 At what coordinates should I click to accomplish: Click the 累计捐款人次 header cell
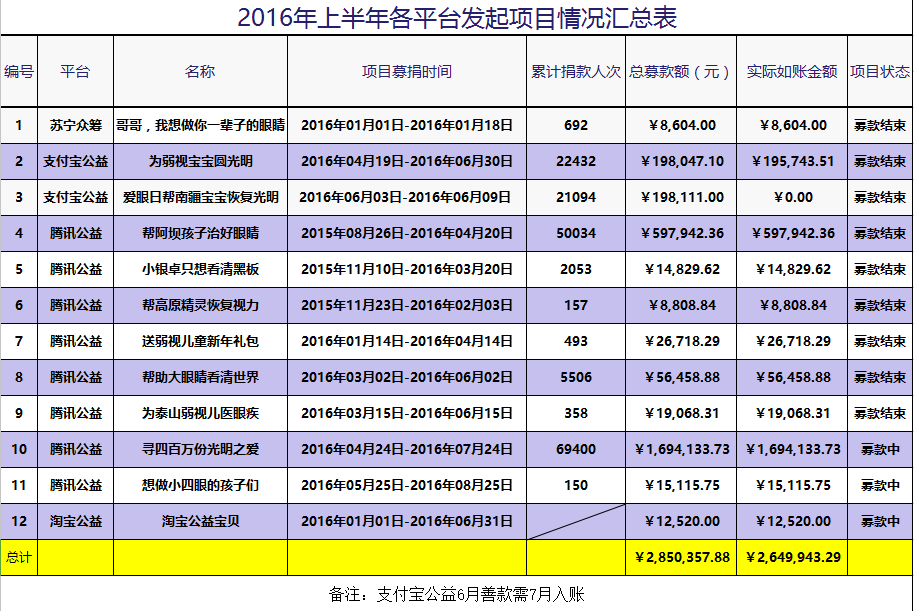coord(576,72)
